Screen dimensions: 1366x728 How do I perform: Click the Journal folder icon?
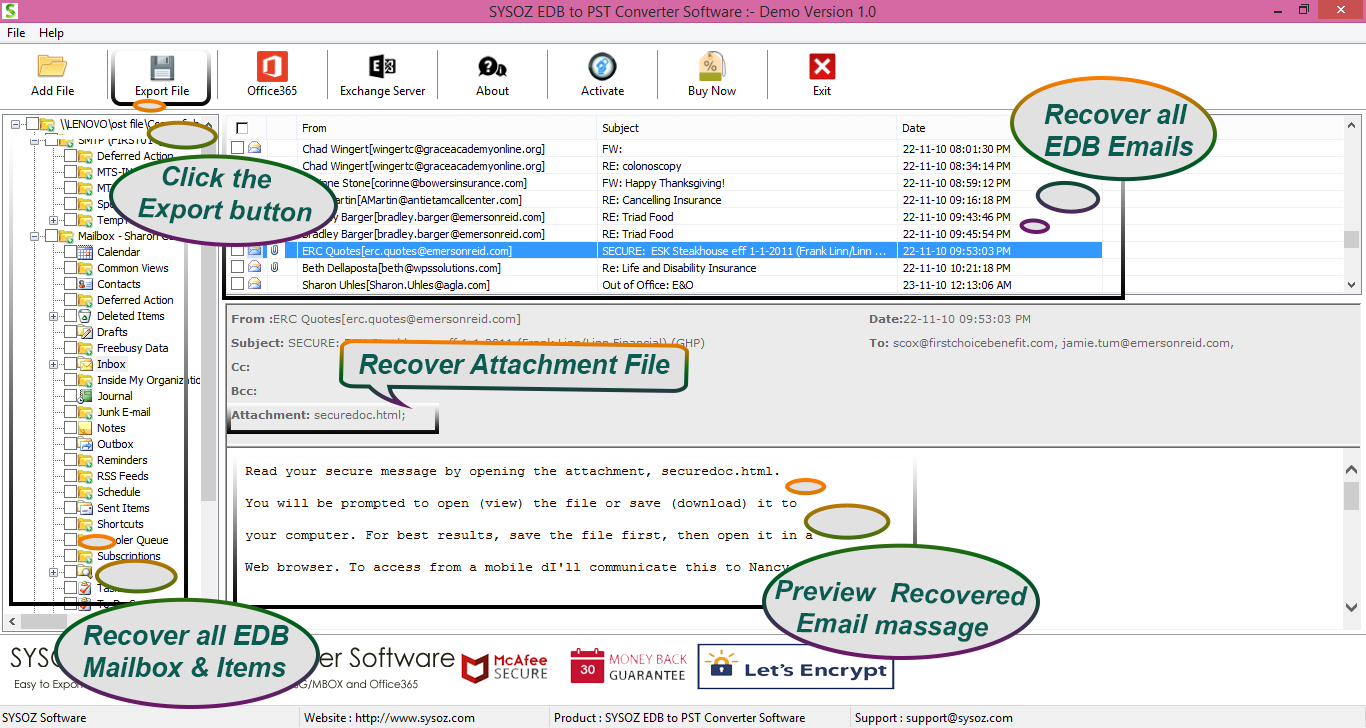point(86,396)
